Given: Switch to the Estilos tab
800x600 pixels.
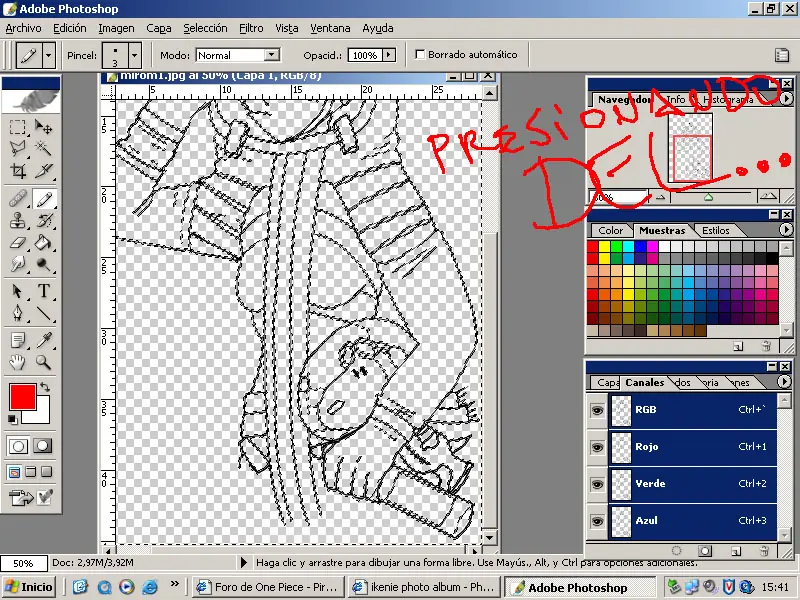Looking at the screenshot, I should pyautogui.click(x=715, y=231).
